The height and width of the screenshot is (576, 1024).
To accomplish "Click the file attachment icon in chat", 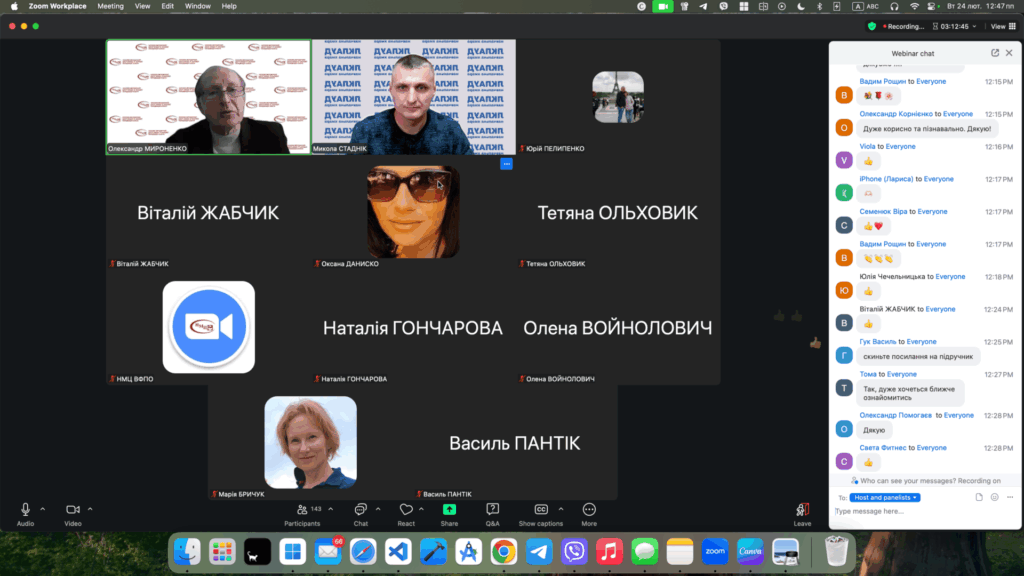I will pyautogui.click(x=979, y=497).
